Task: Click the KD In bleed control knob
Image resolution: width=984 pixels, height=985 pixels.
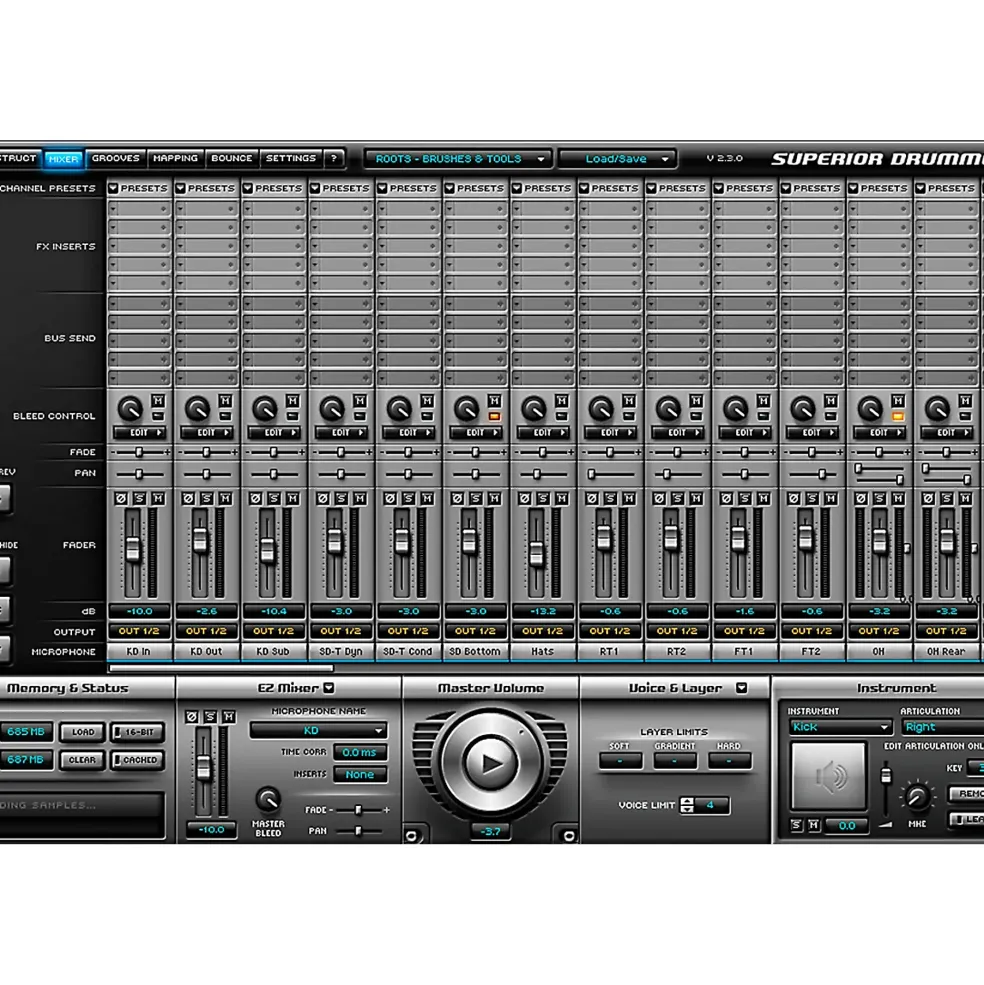Action: [x=131, y=409]
